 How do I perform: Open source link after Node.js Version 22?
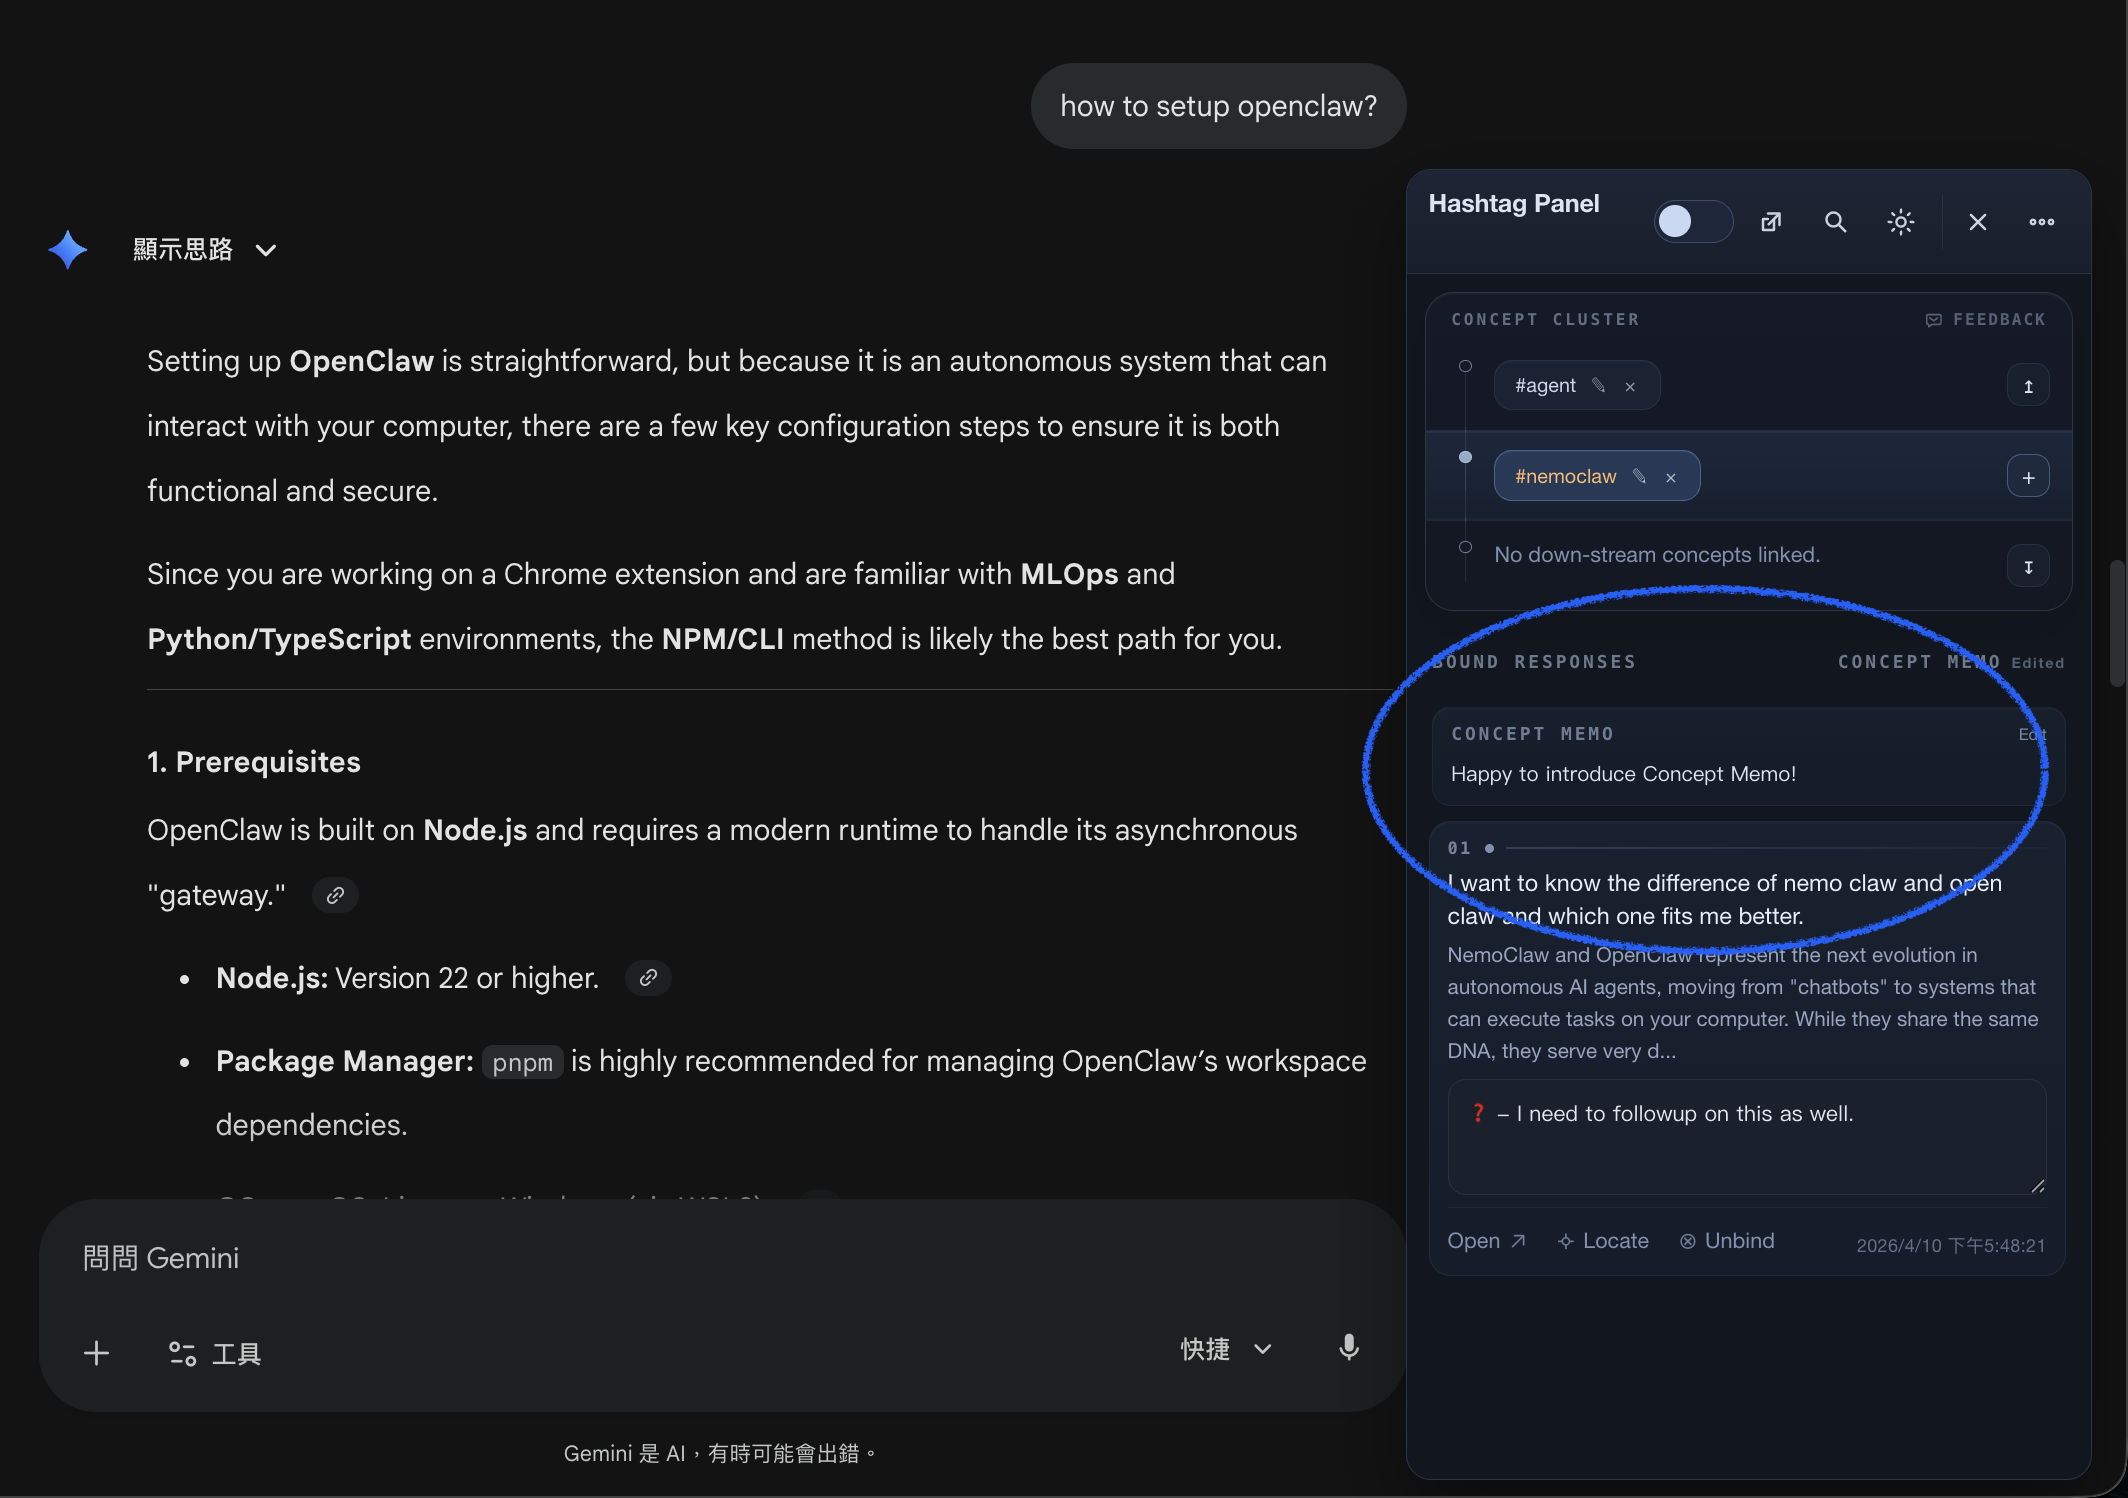coord(648,977)
